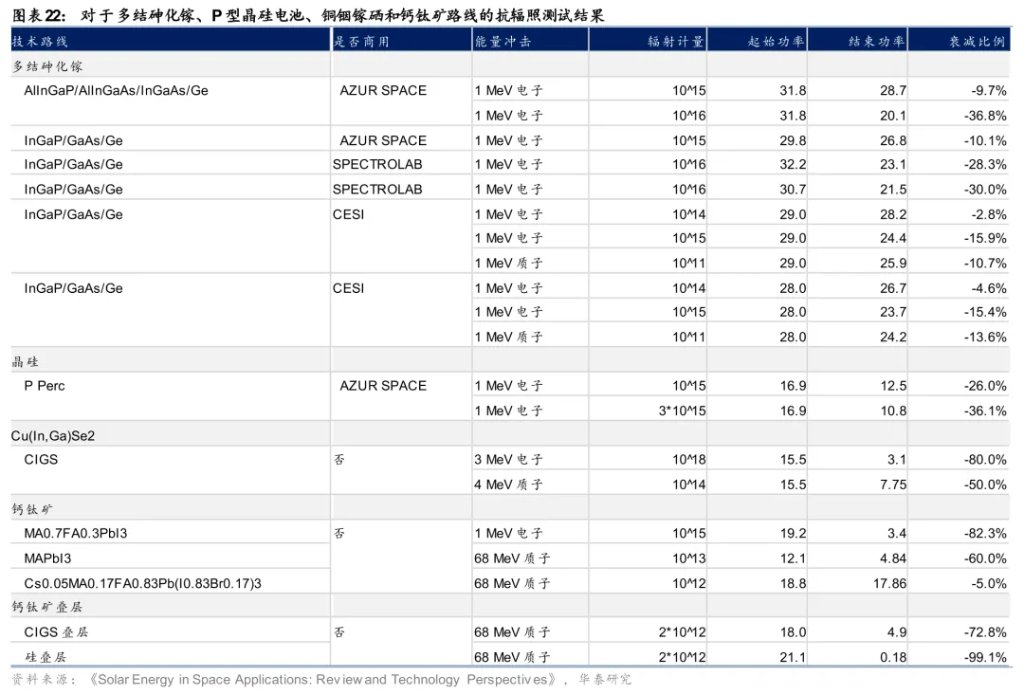1024x692 pixels.
Task: Select the Cu(In,Ga)Se2 section row
Action: 48,434
